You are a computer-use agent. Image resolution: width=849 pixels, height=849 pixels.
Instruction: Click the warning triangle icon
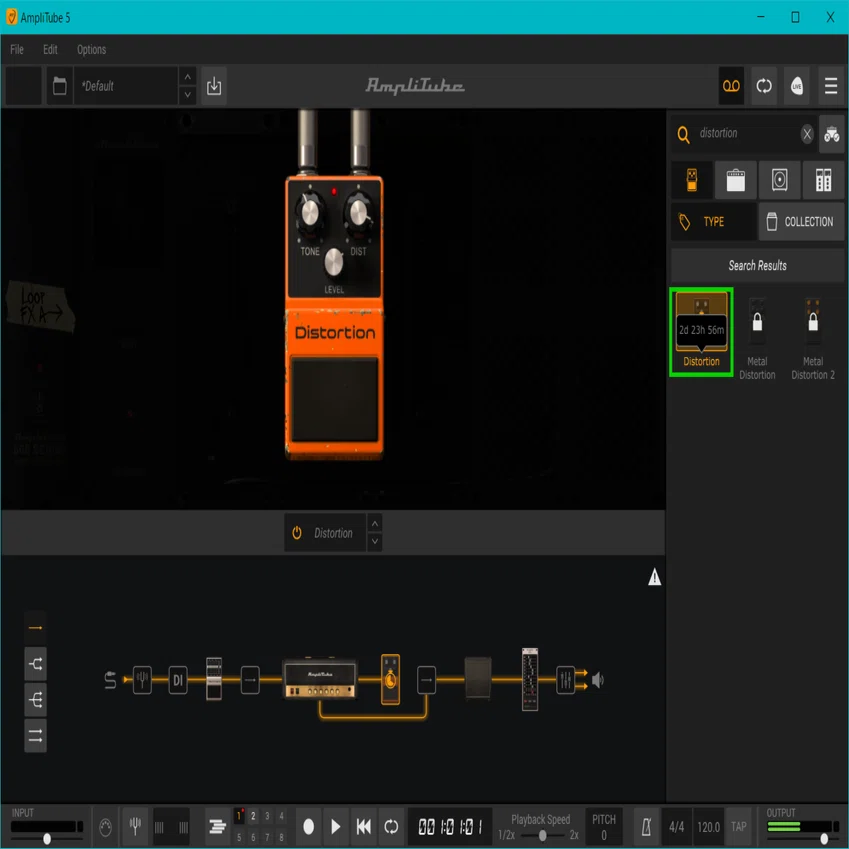coord(654,577)
